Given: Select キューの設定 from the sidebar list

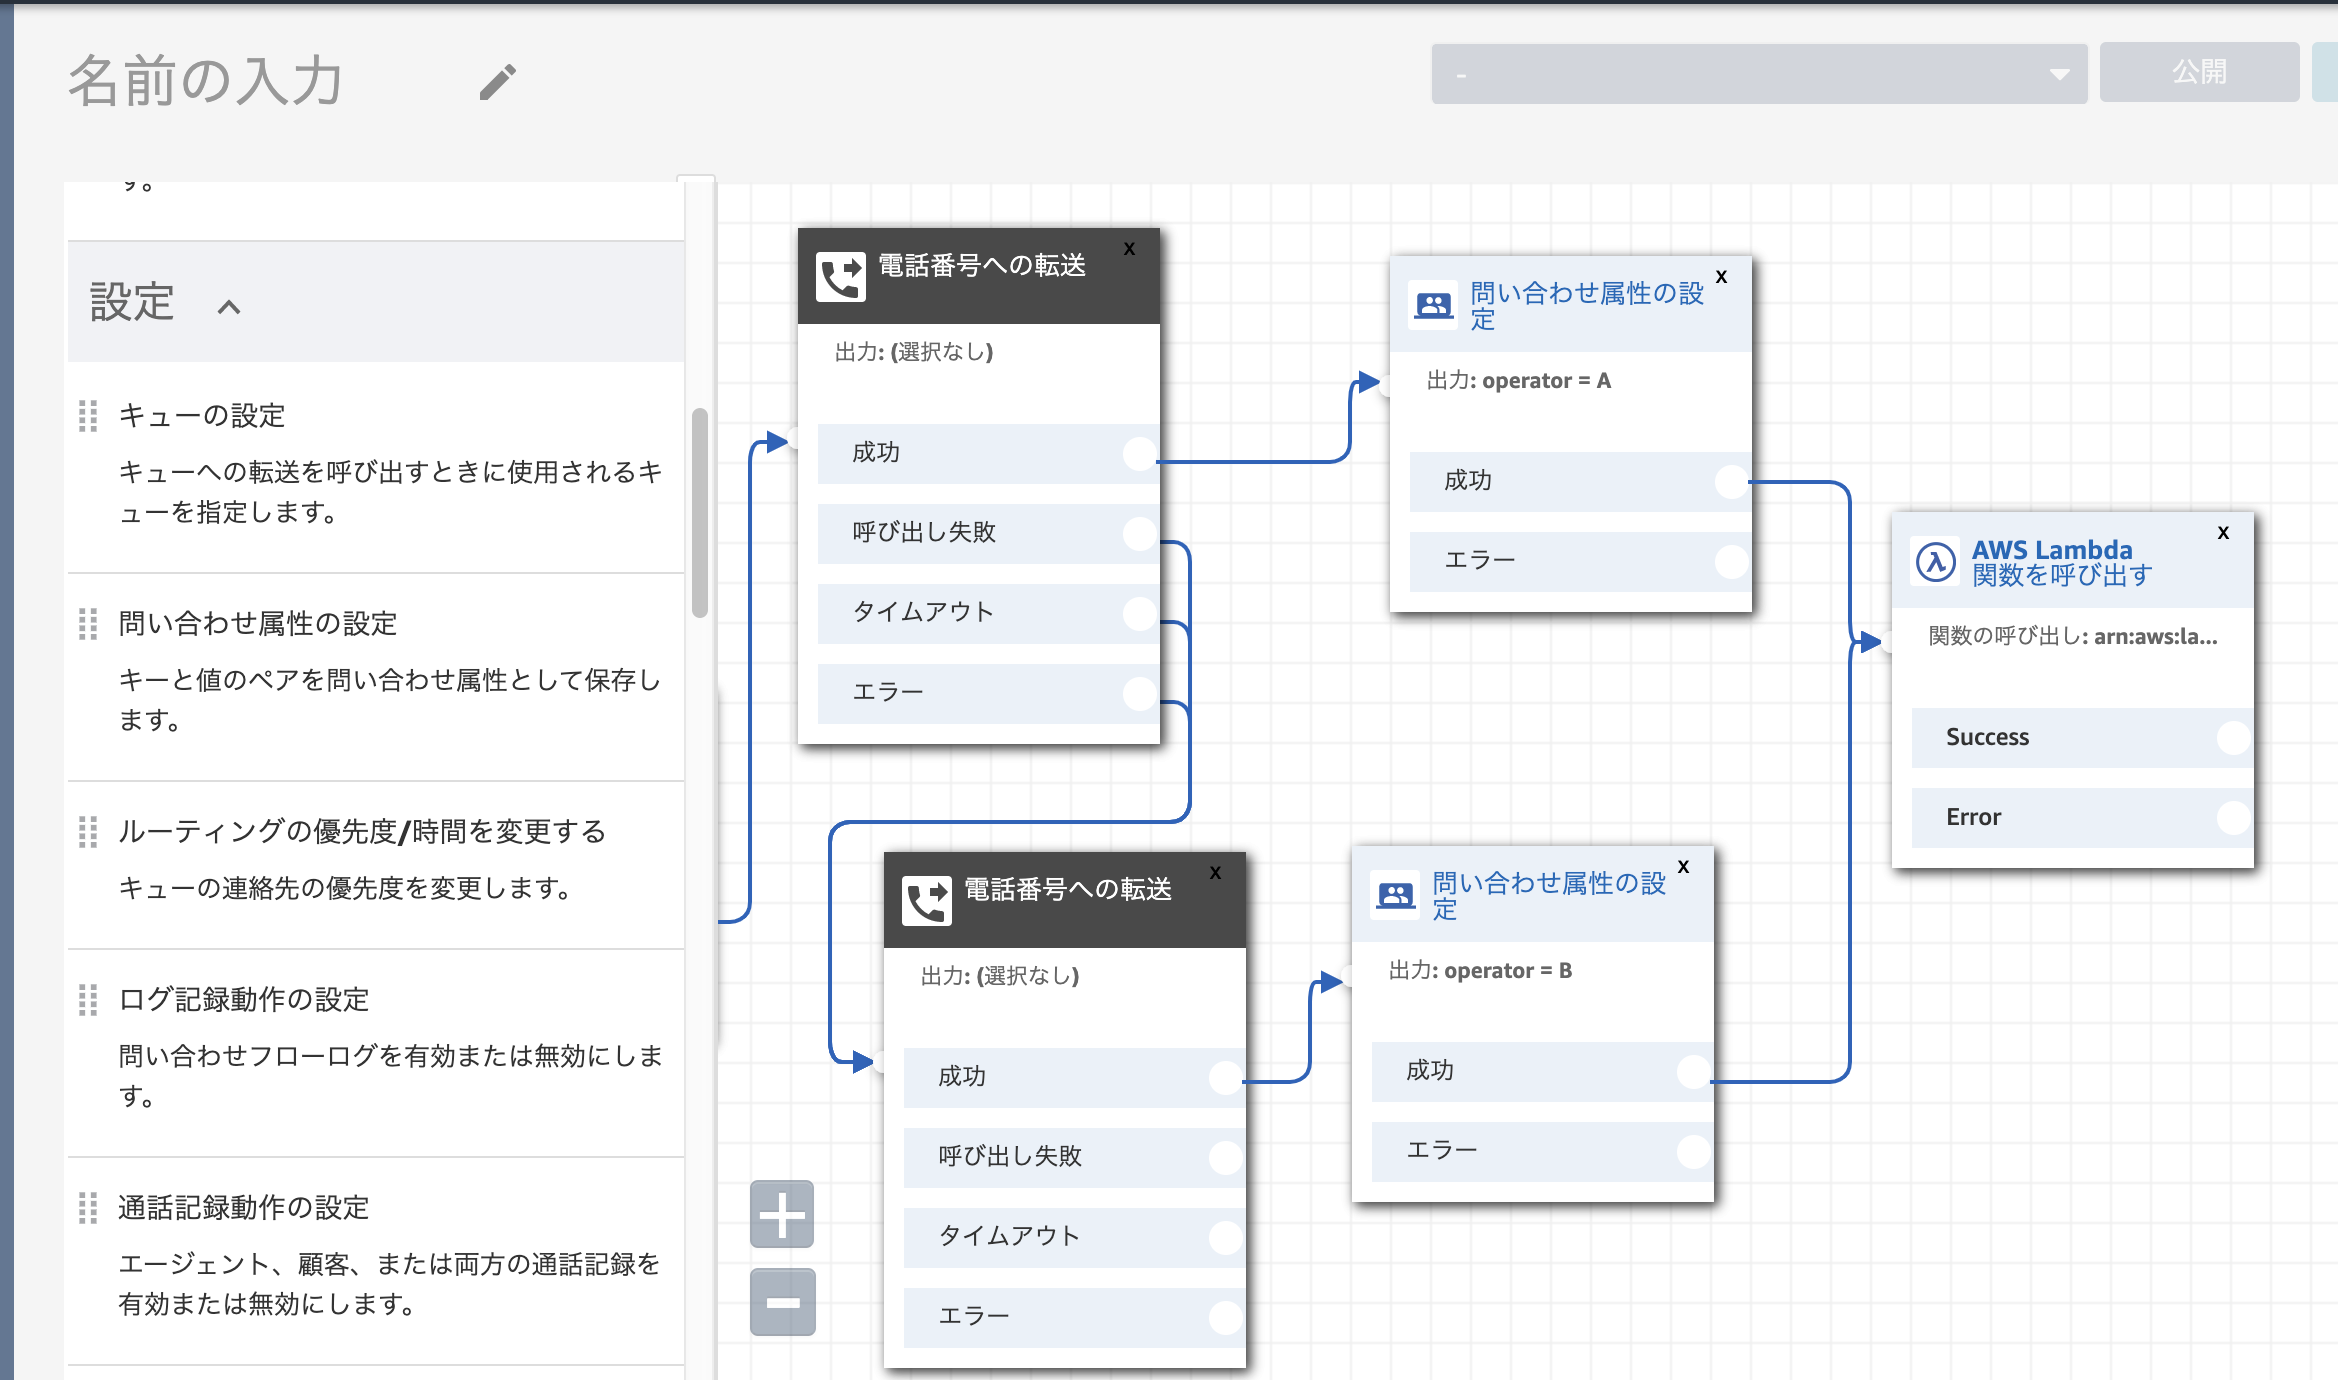Looking at the screenshot, I should (200, 416).
